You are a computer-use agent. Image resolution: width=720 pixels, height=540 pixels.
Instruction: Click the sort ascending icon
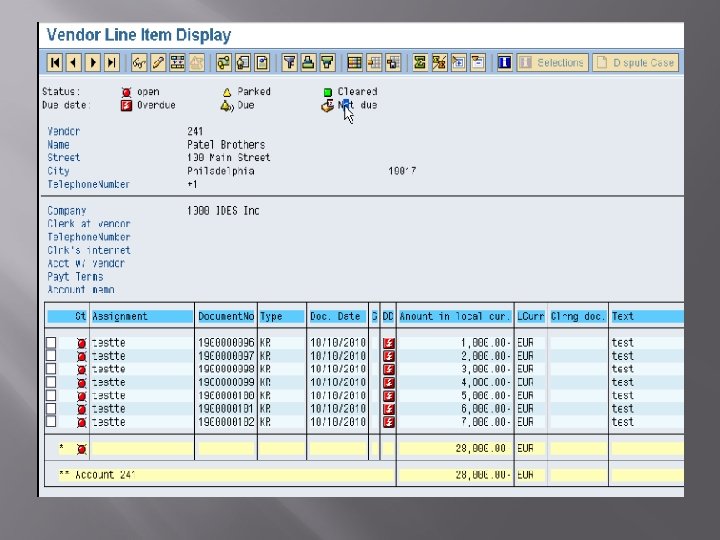pyautogui.click(x=308, y=63)
